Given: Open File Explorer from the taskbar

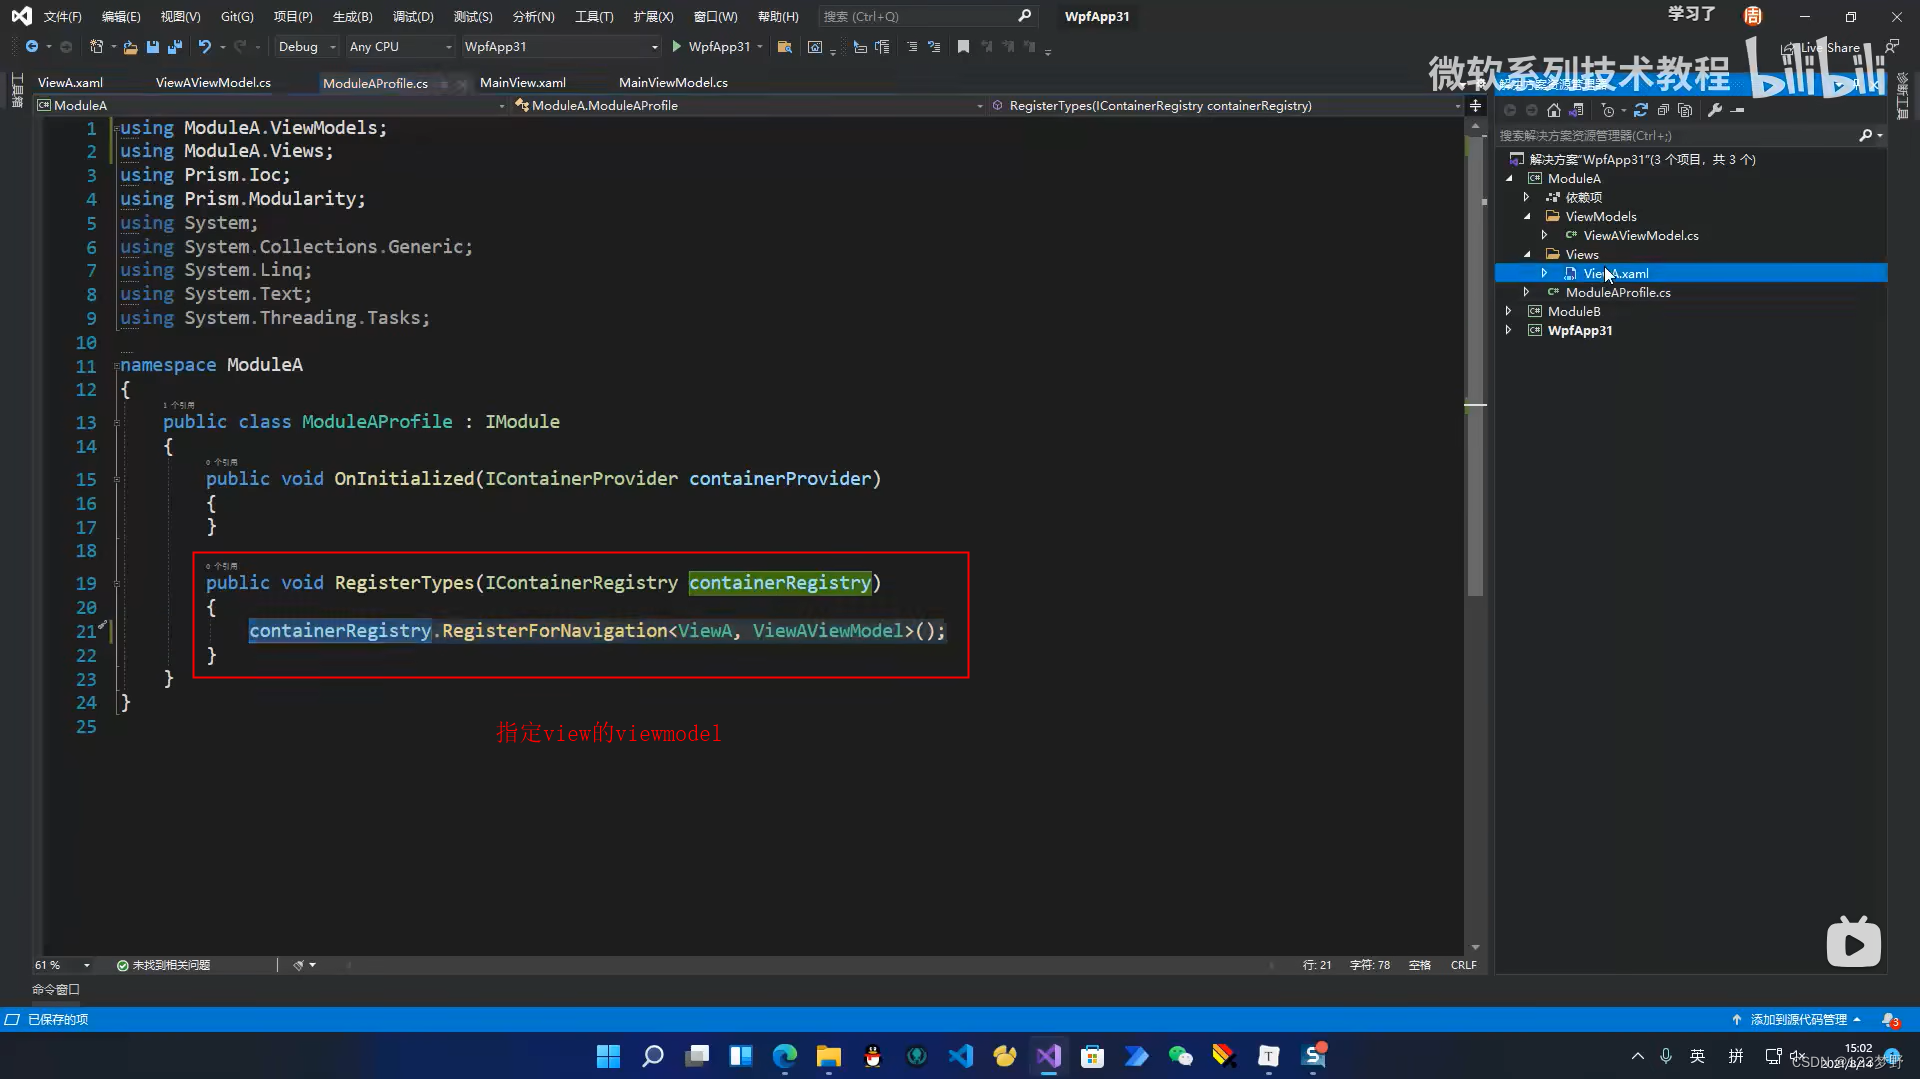Looking at the screenshot, I should pos(828,1056).
